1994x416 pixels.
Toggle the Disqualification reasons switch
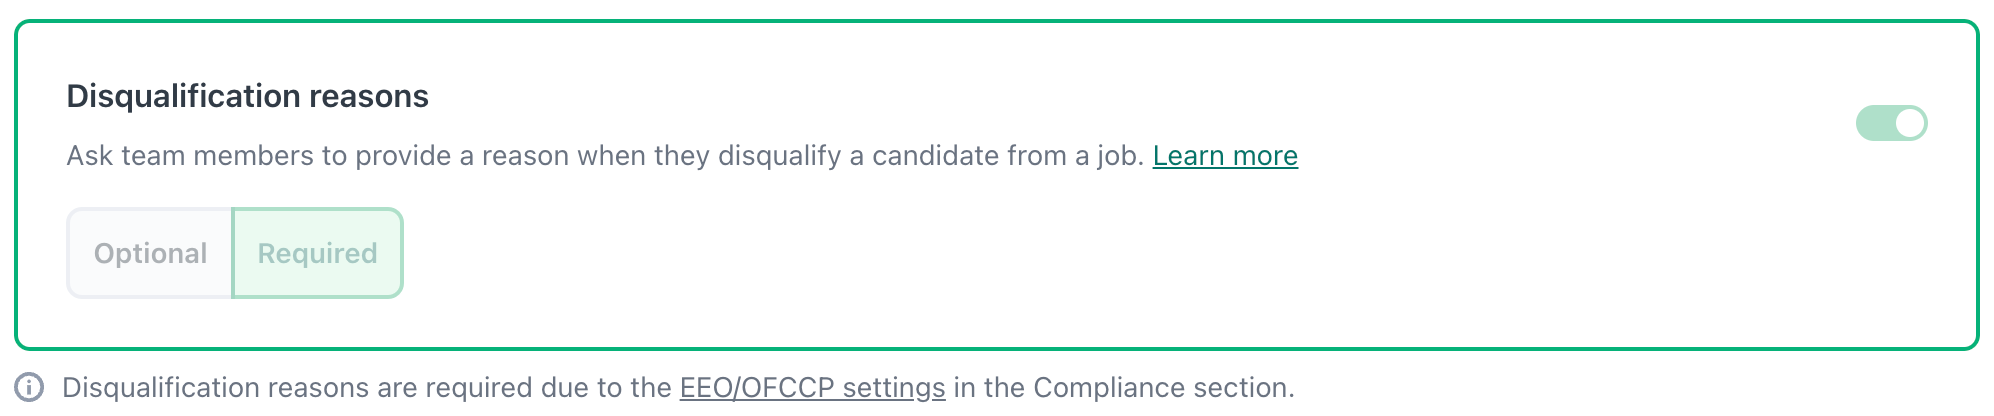click(1890, 123)
